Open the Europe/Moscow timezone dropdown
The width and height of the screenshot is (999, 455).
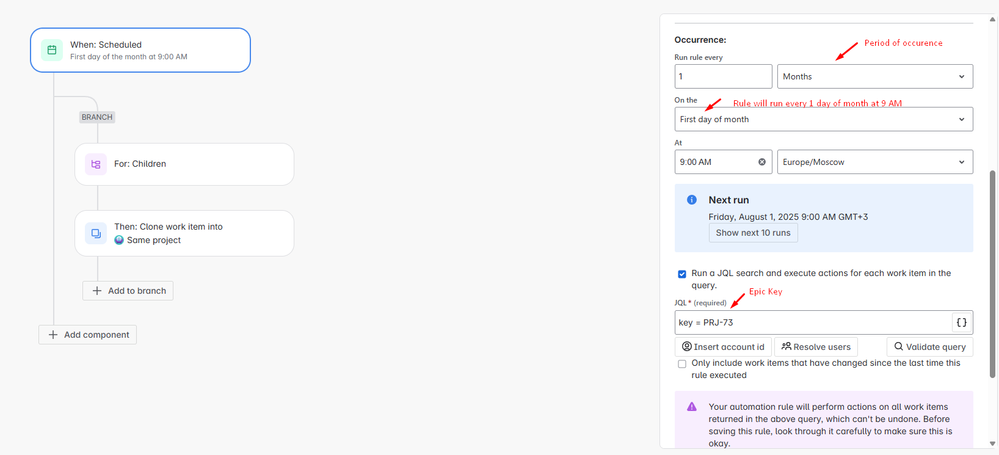point(875,162)
